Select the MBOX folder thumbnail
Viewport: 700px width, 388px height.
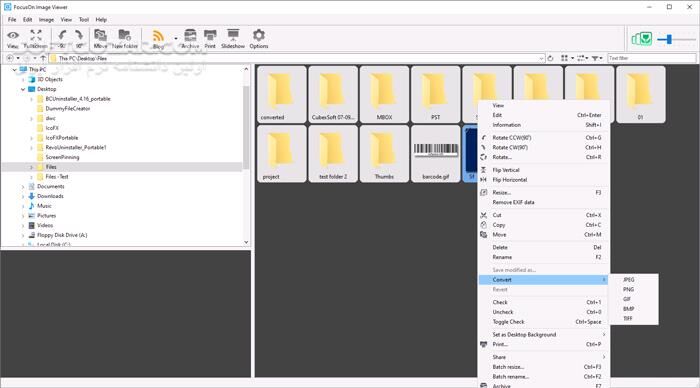pyautogui.click(x=384, y=94)
